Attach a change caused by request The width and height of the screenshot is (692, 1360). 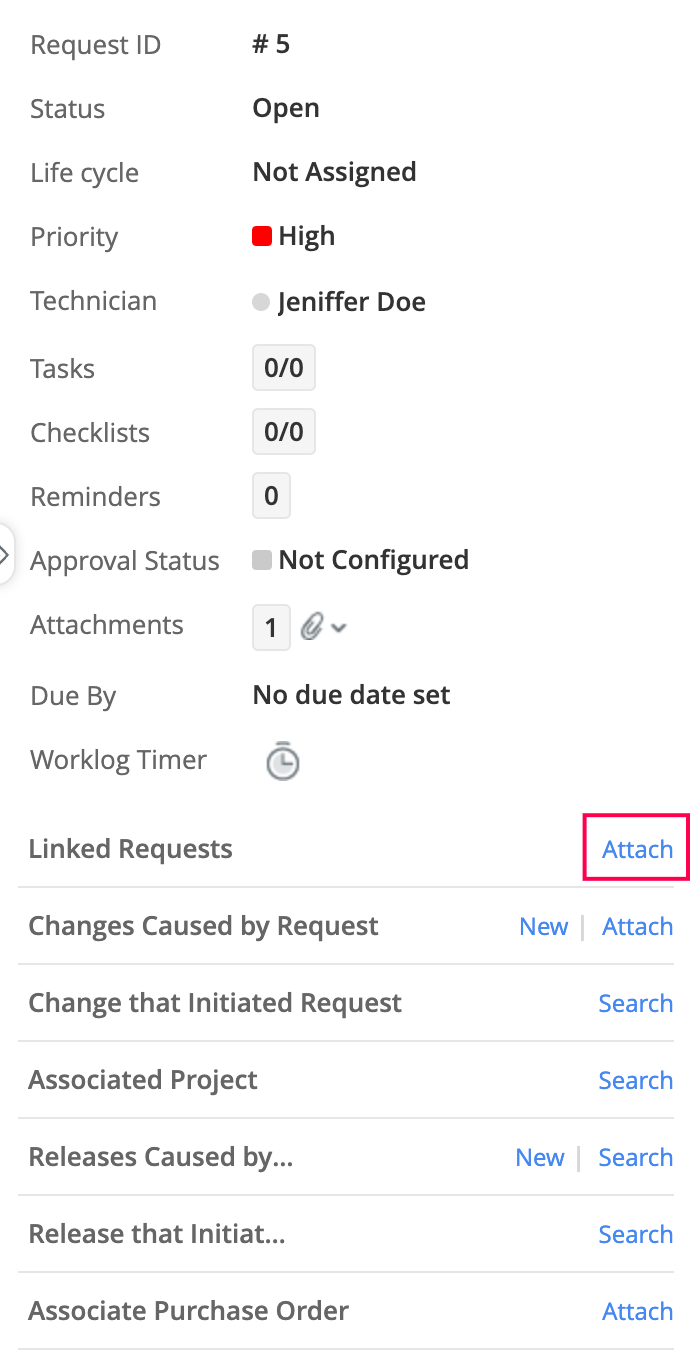637,926
